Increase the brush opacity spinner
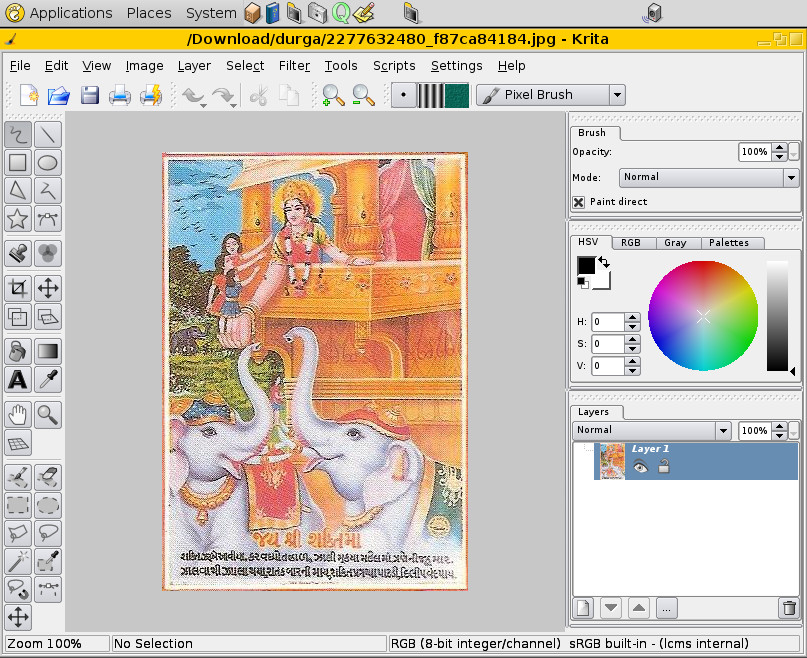Screen dimensions: 807x658 pyautogui.click(x=779, y=147)
